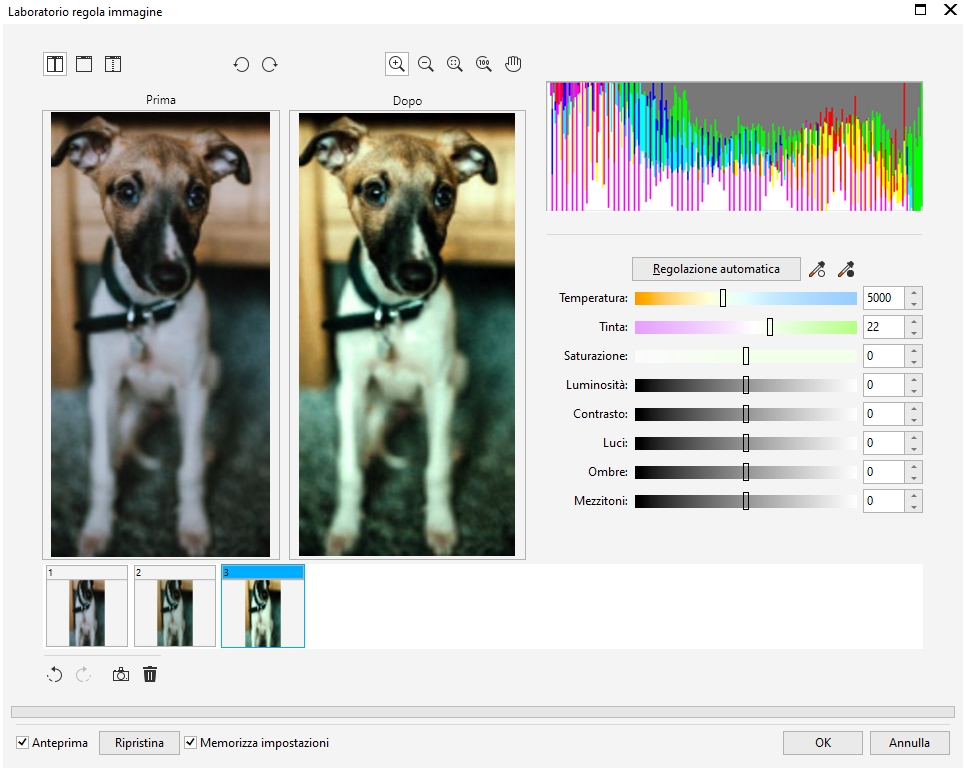Confirm changes with the OK button

[822, 743]
